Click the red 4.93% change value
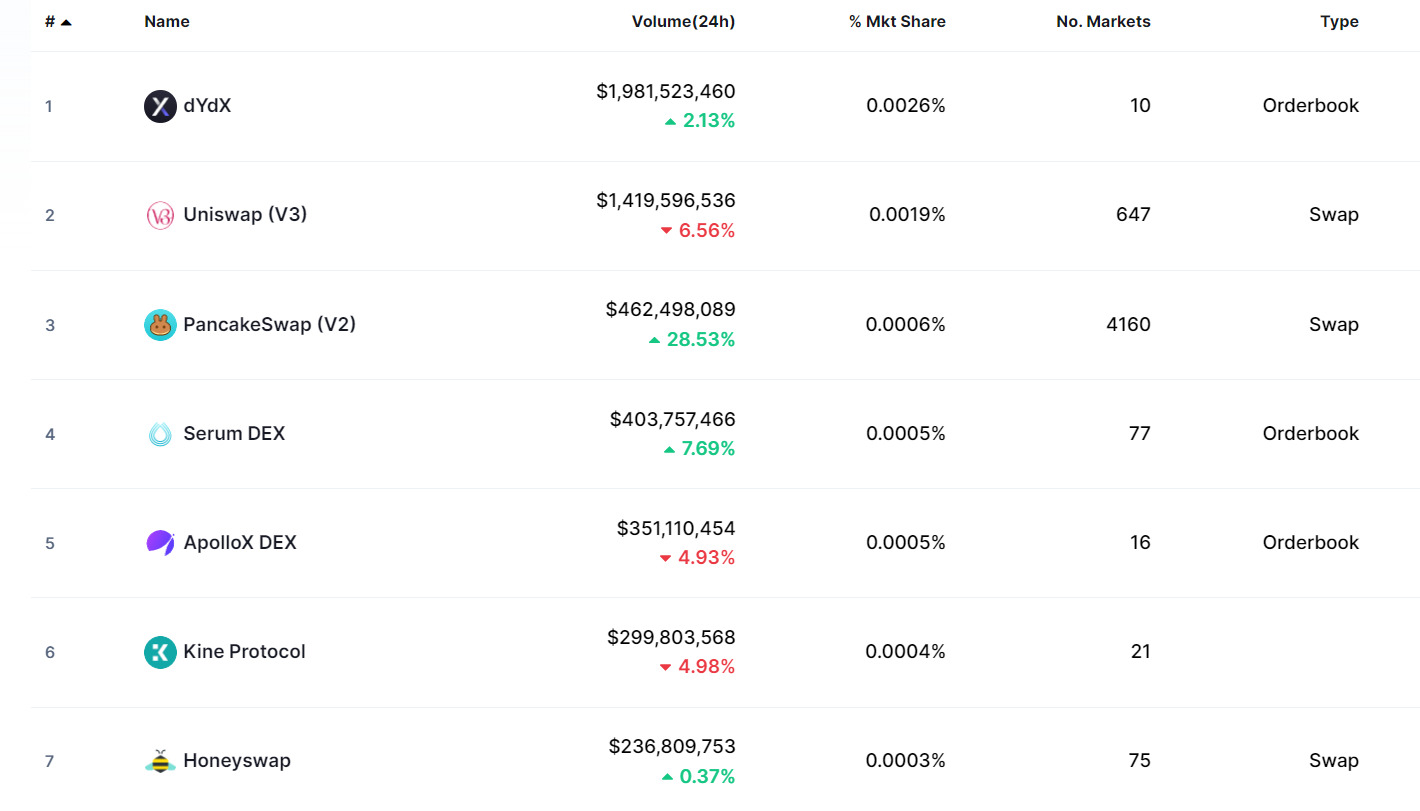This screenshot has width=1420, height=811. (x=707, y=558)
